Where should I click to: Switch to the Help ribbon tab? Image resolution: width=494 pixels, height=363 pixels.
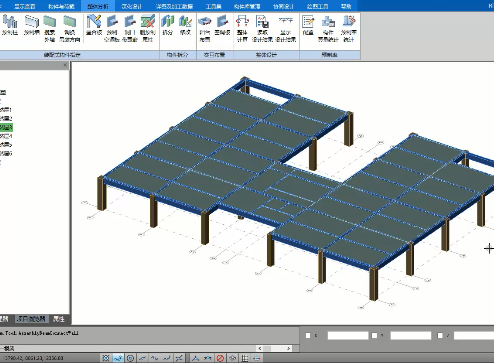346,6
